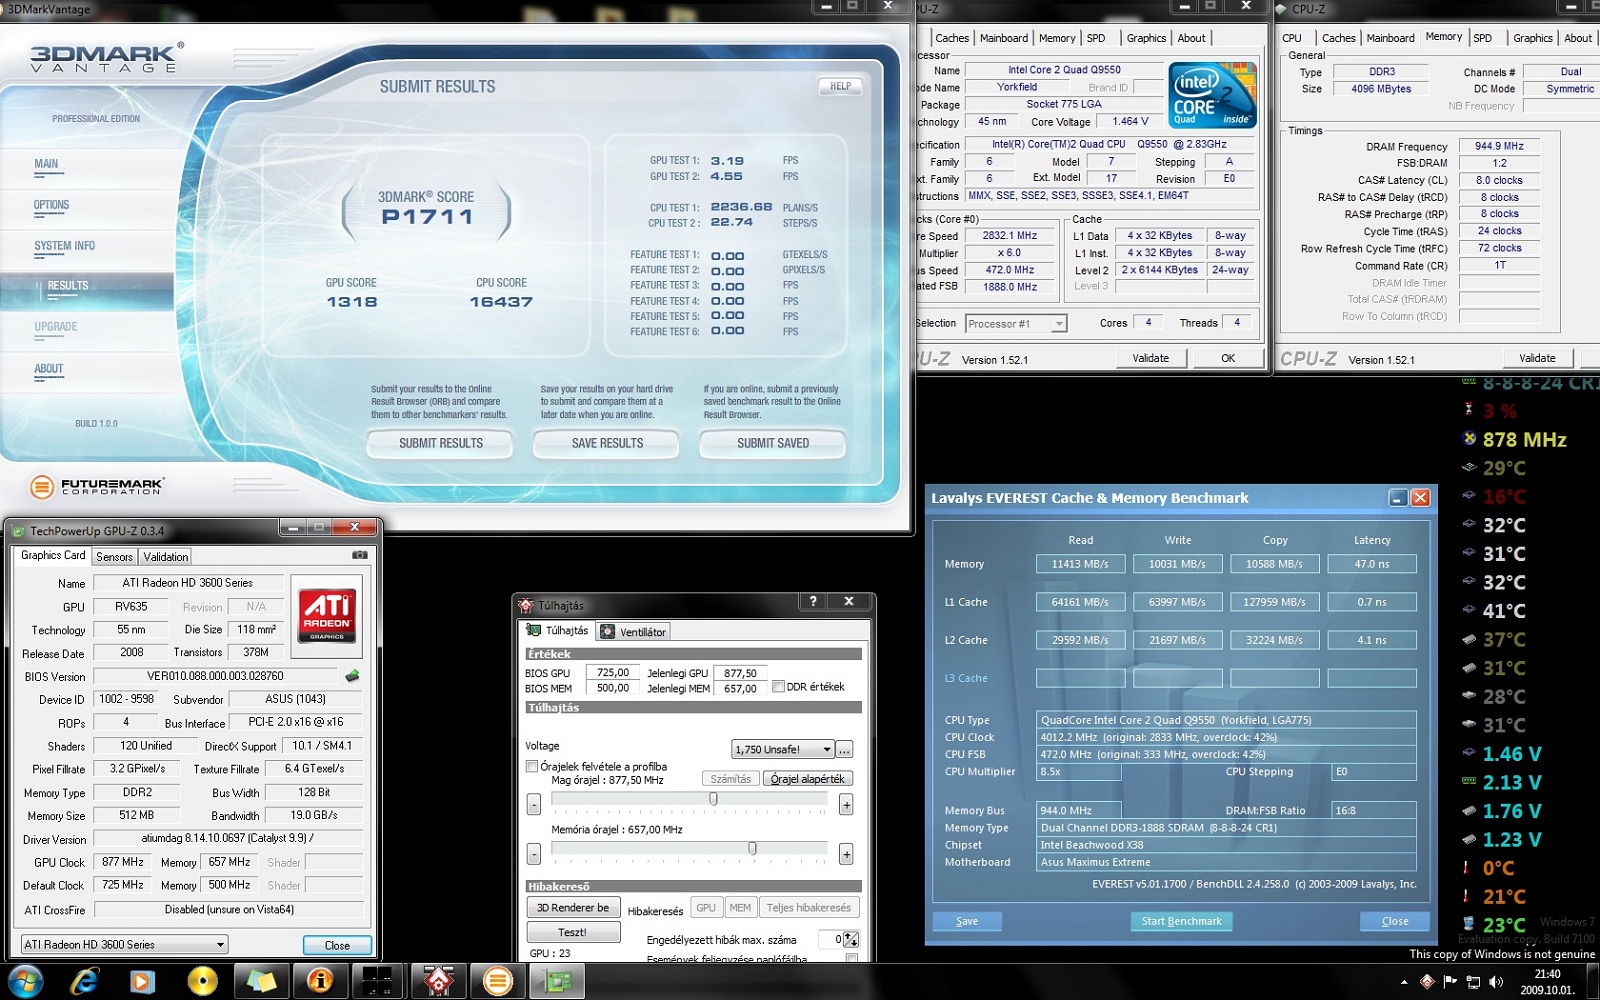The width and height of the screenshot is (1600, 1000).
Task: Click the Mag órajel slider handle
Action: [713, 799]
